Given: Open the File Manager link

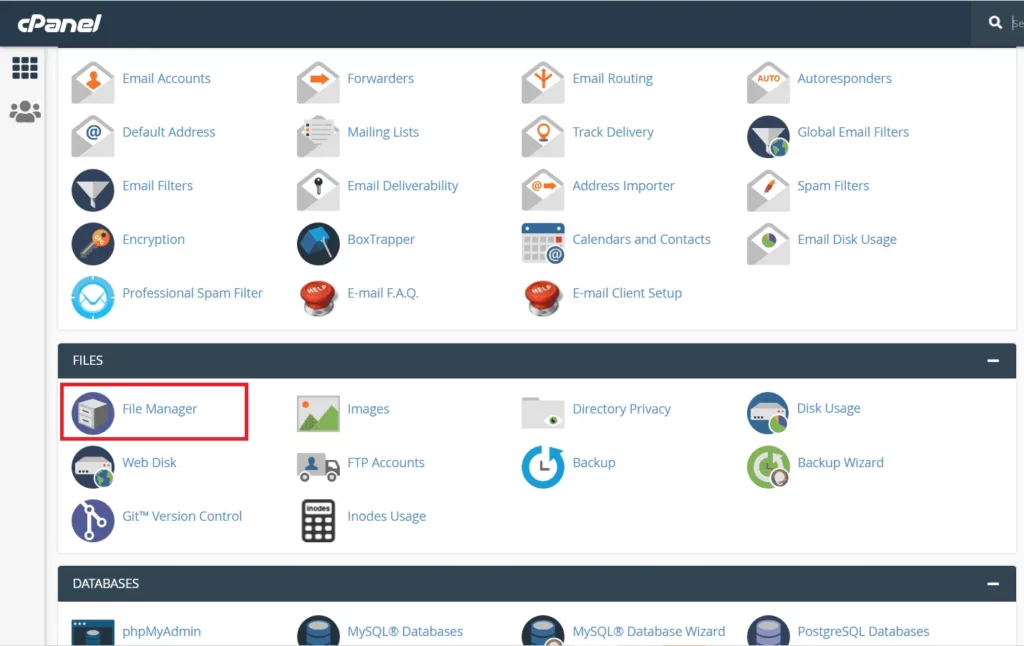Looking at the screenshot, I should [x=159, y=409].
